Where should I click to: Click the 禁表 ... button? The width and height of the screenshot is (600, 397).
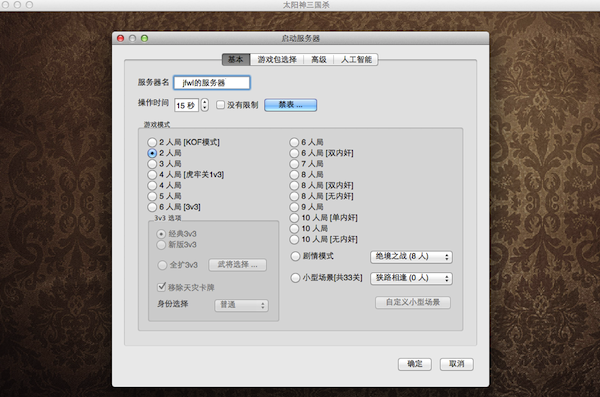click(290, 105)
